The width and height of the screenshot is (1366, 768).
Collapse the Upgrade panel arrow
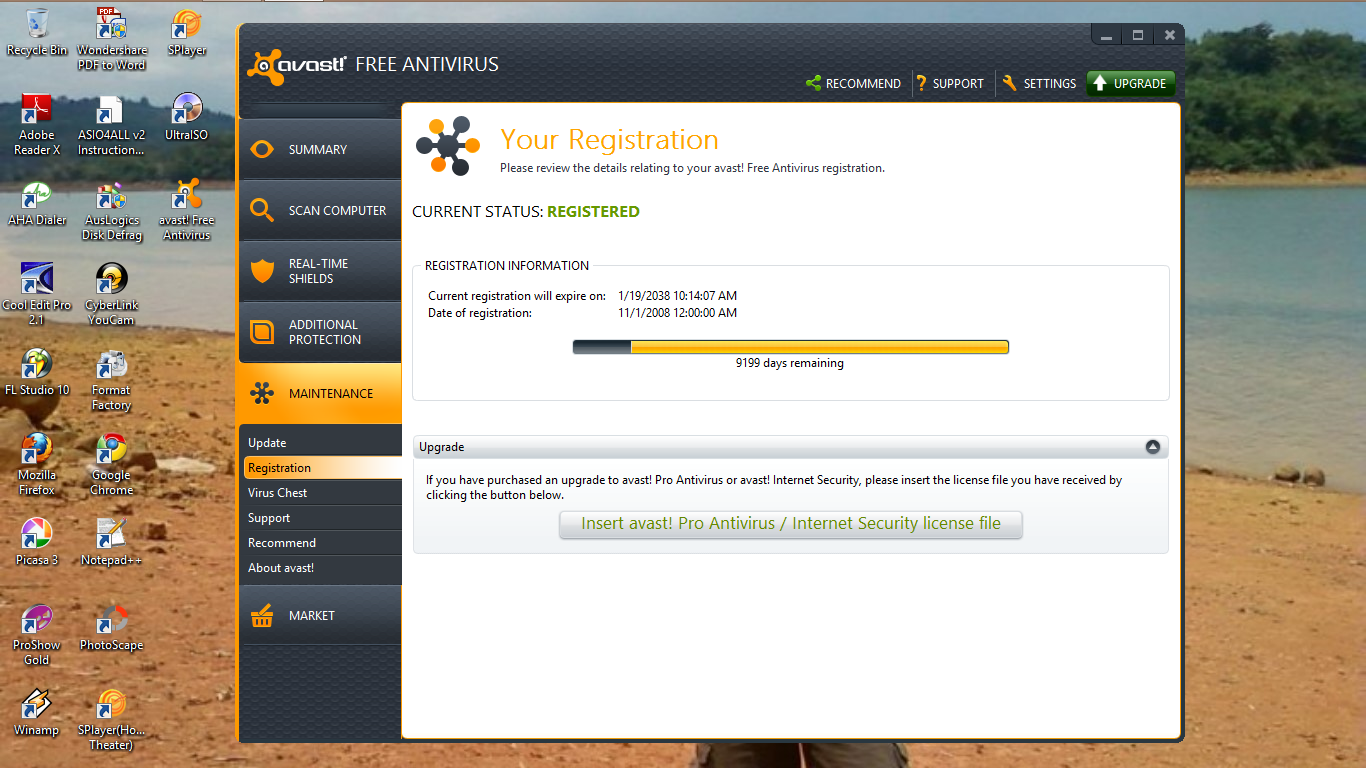coord(1152,447)
